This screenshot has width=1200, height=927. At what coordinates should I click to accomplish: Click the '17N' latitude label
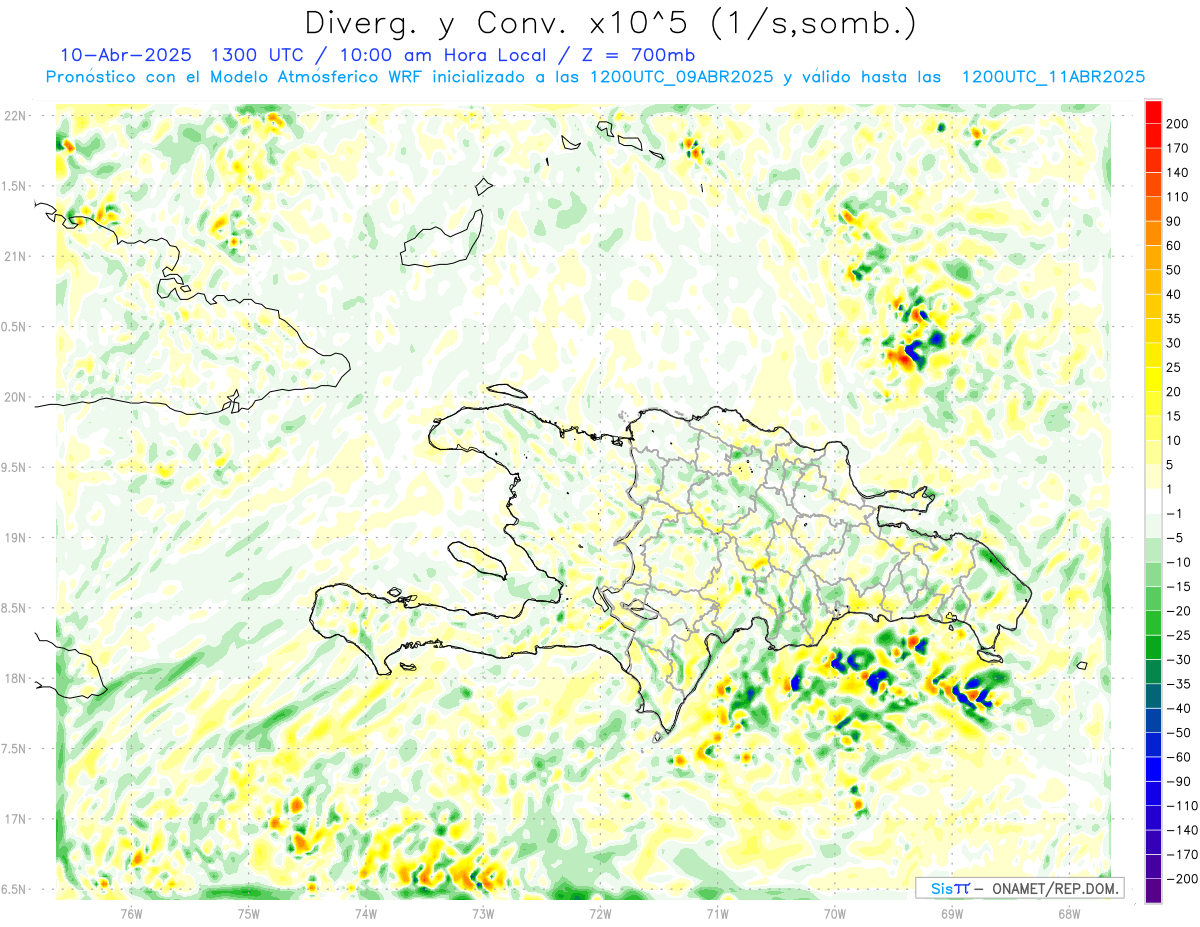[15, 819]
